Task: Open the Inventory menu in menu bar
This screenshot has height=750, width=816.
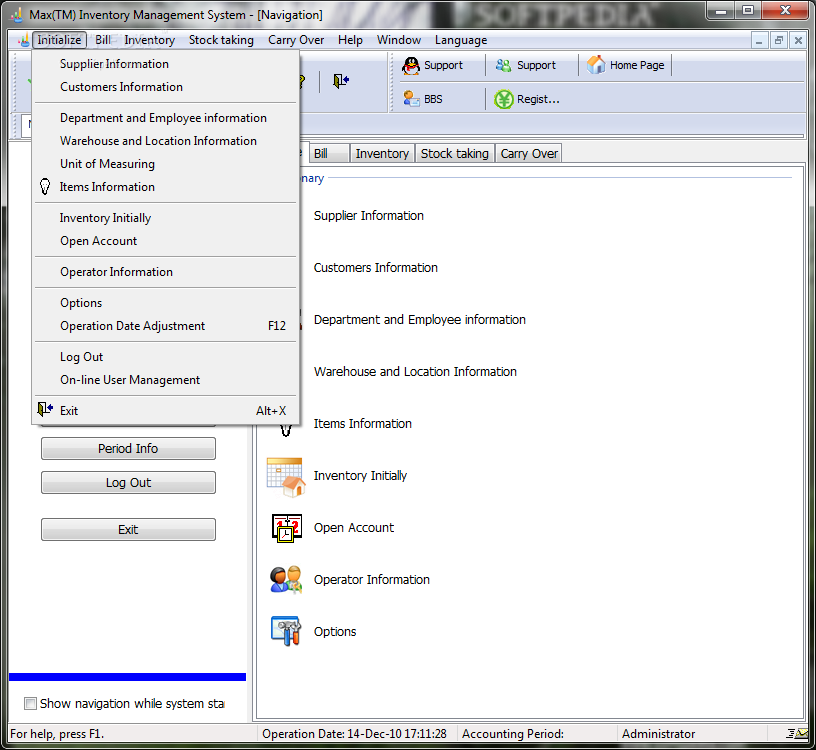Action: pyautogui.click(x=149, y=40)
